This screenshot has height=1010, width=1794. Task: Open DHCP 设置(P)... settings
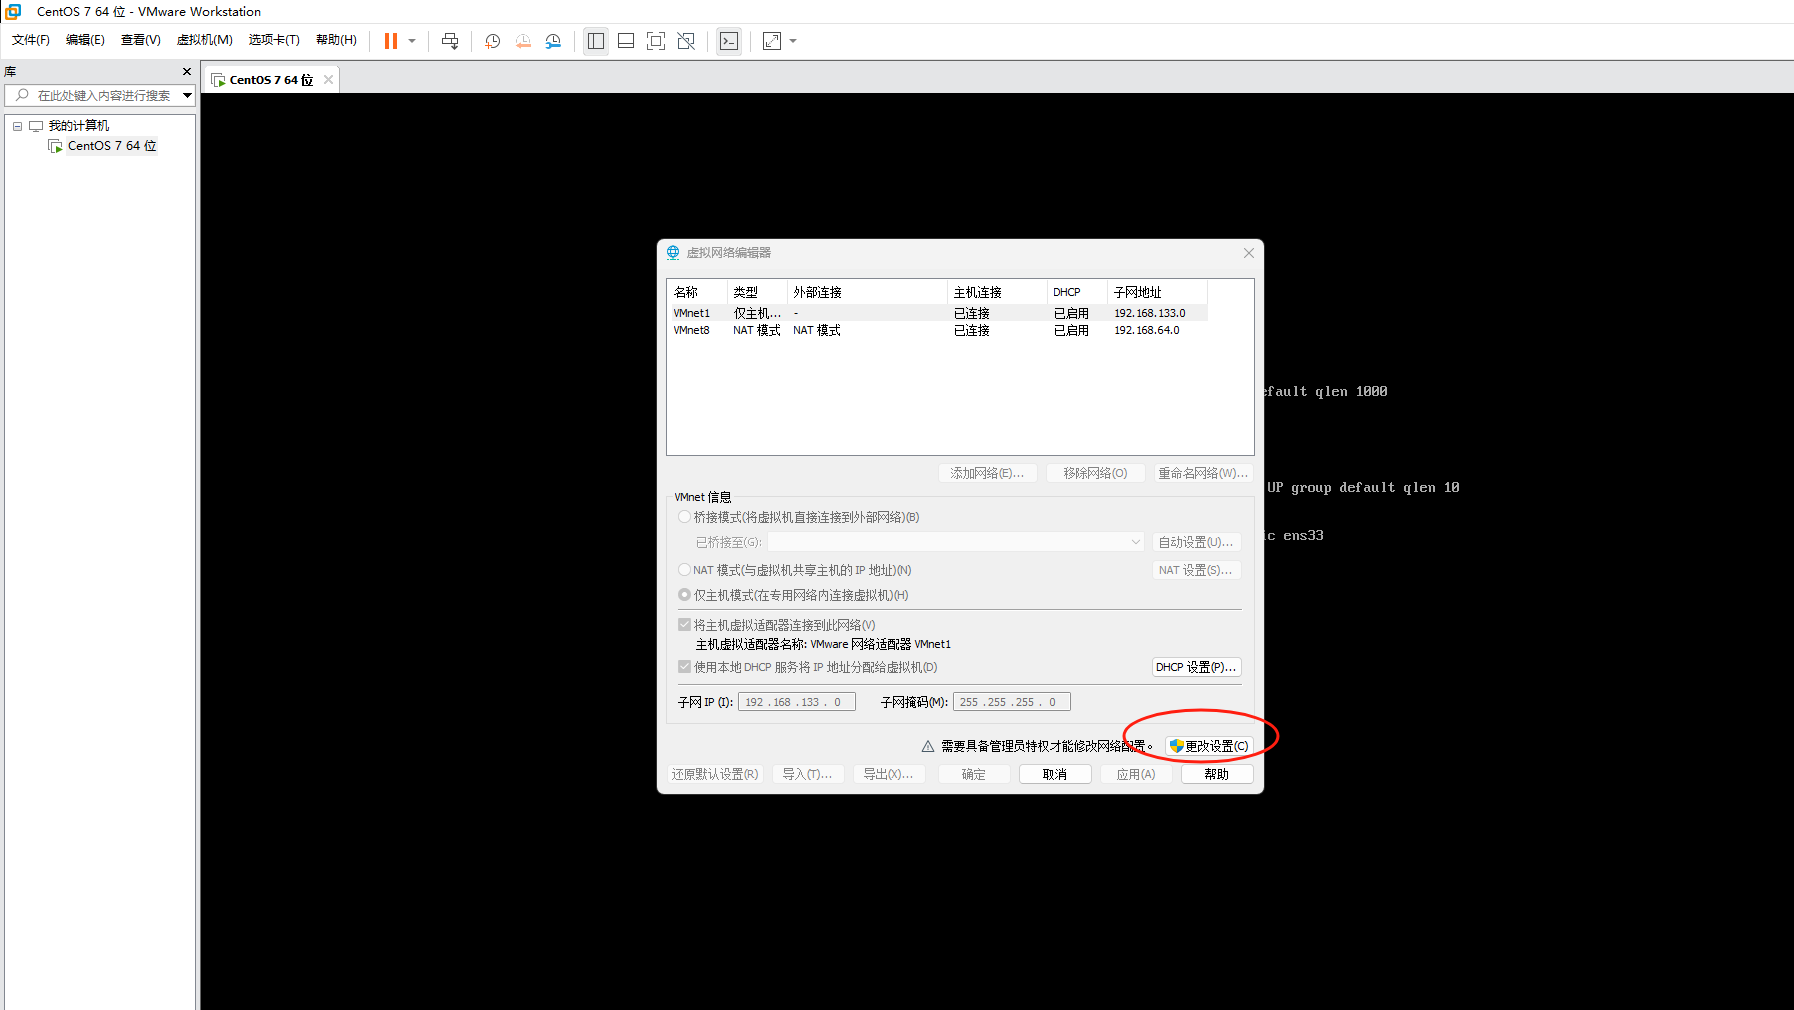point(1196,667)
